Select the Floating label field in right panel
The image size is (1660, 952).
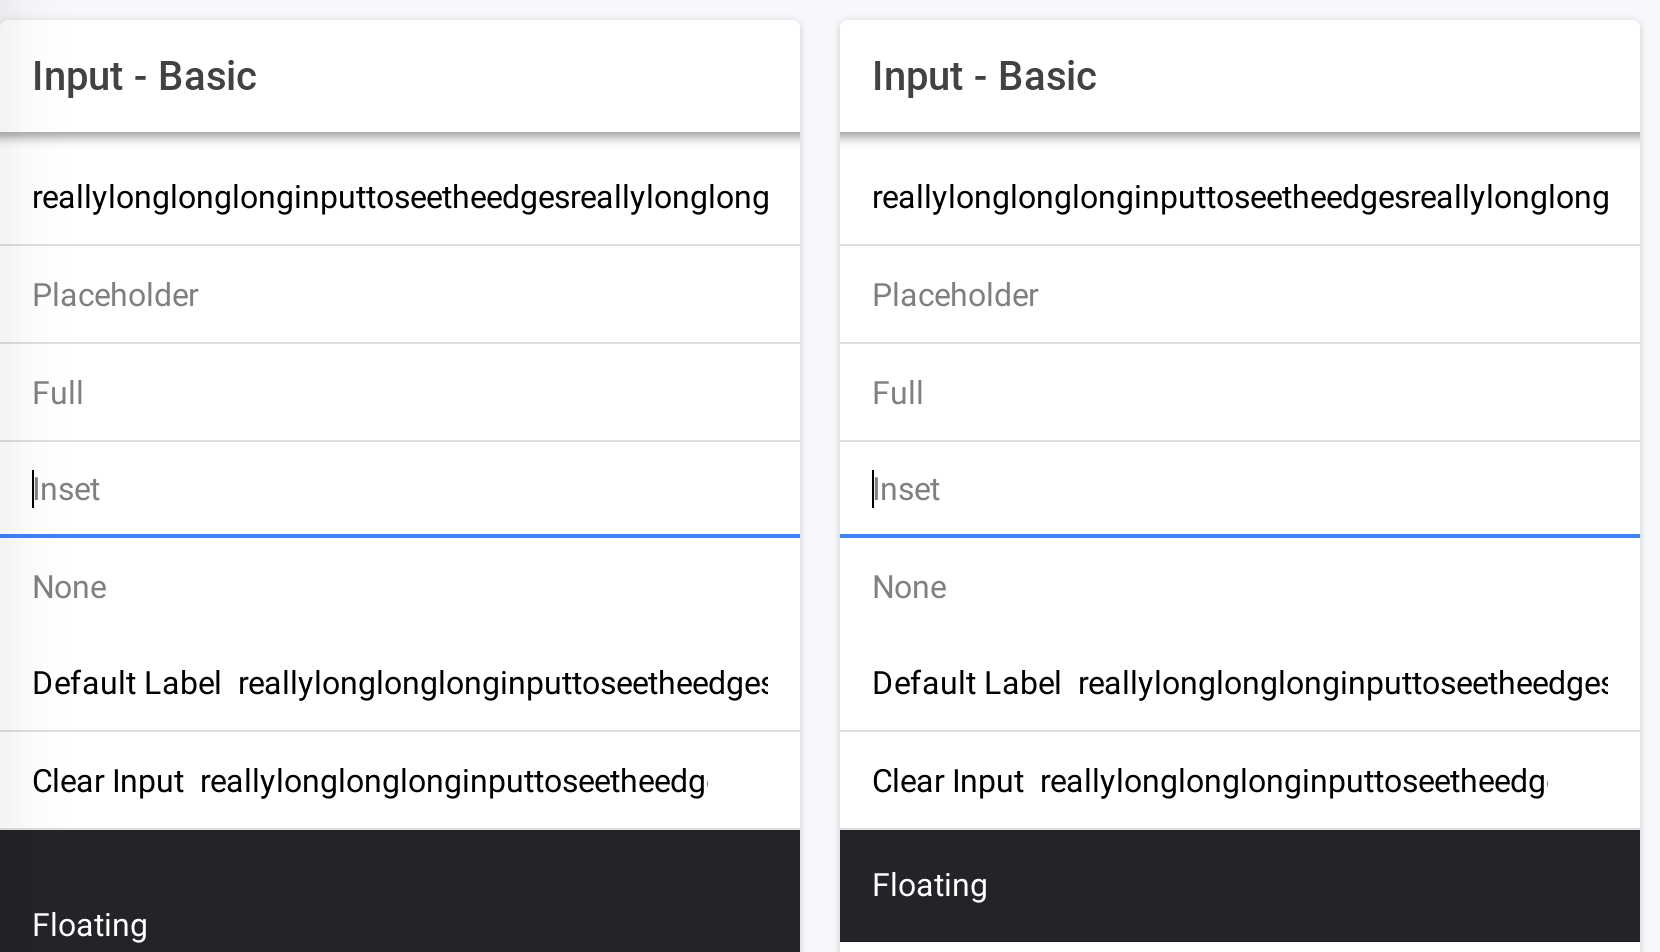coord(1240,886)
